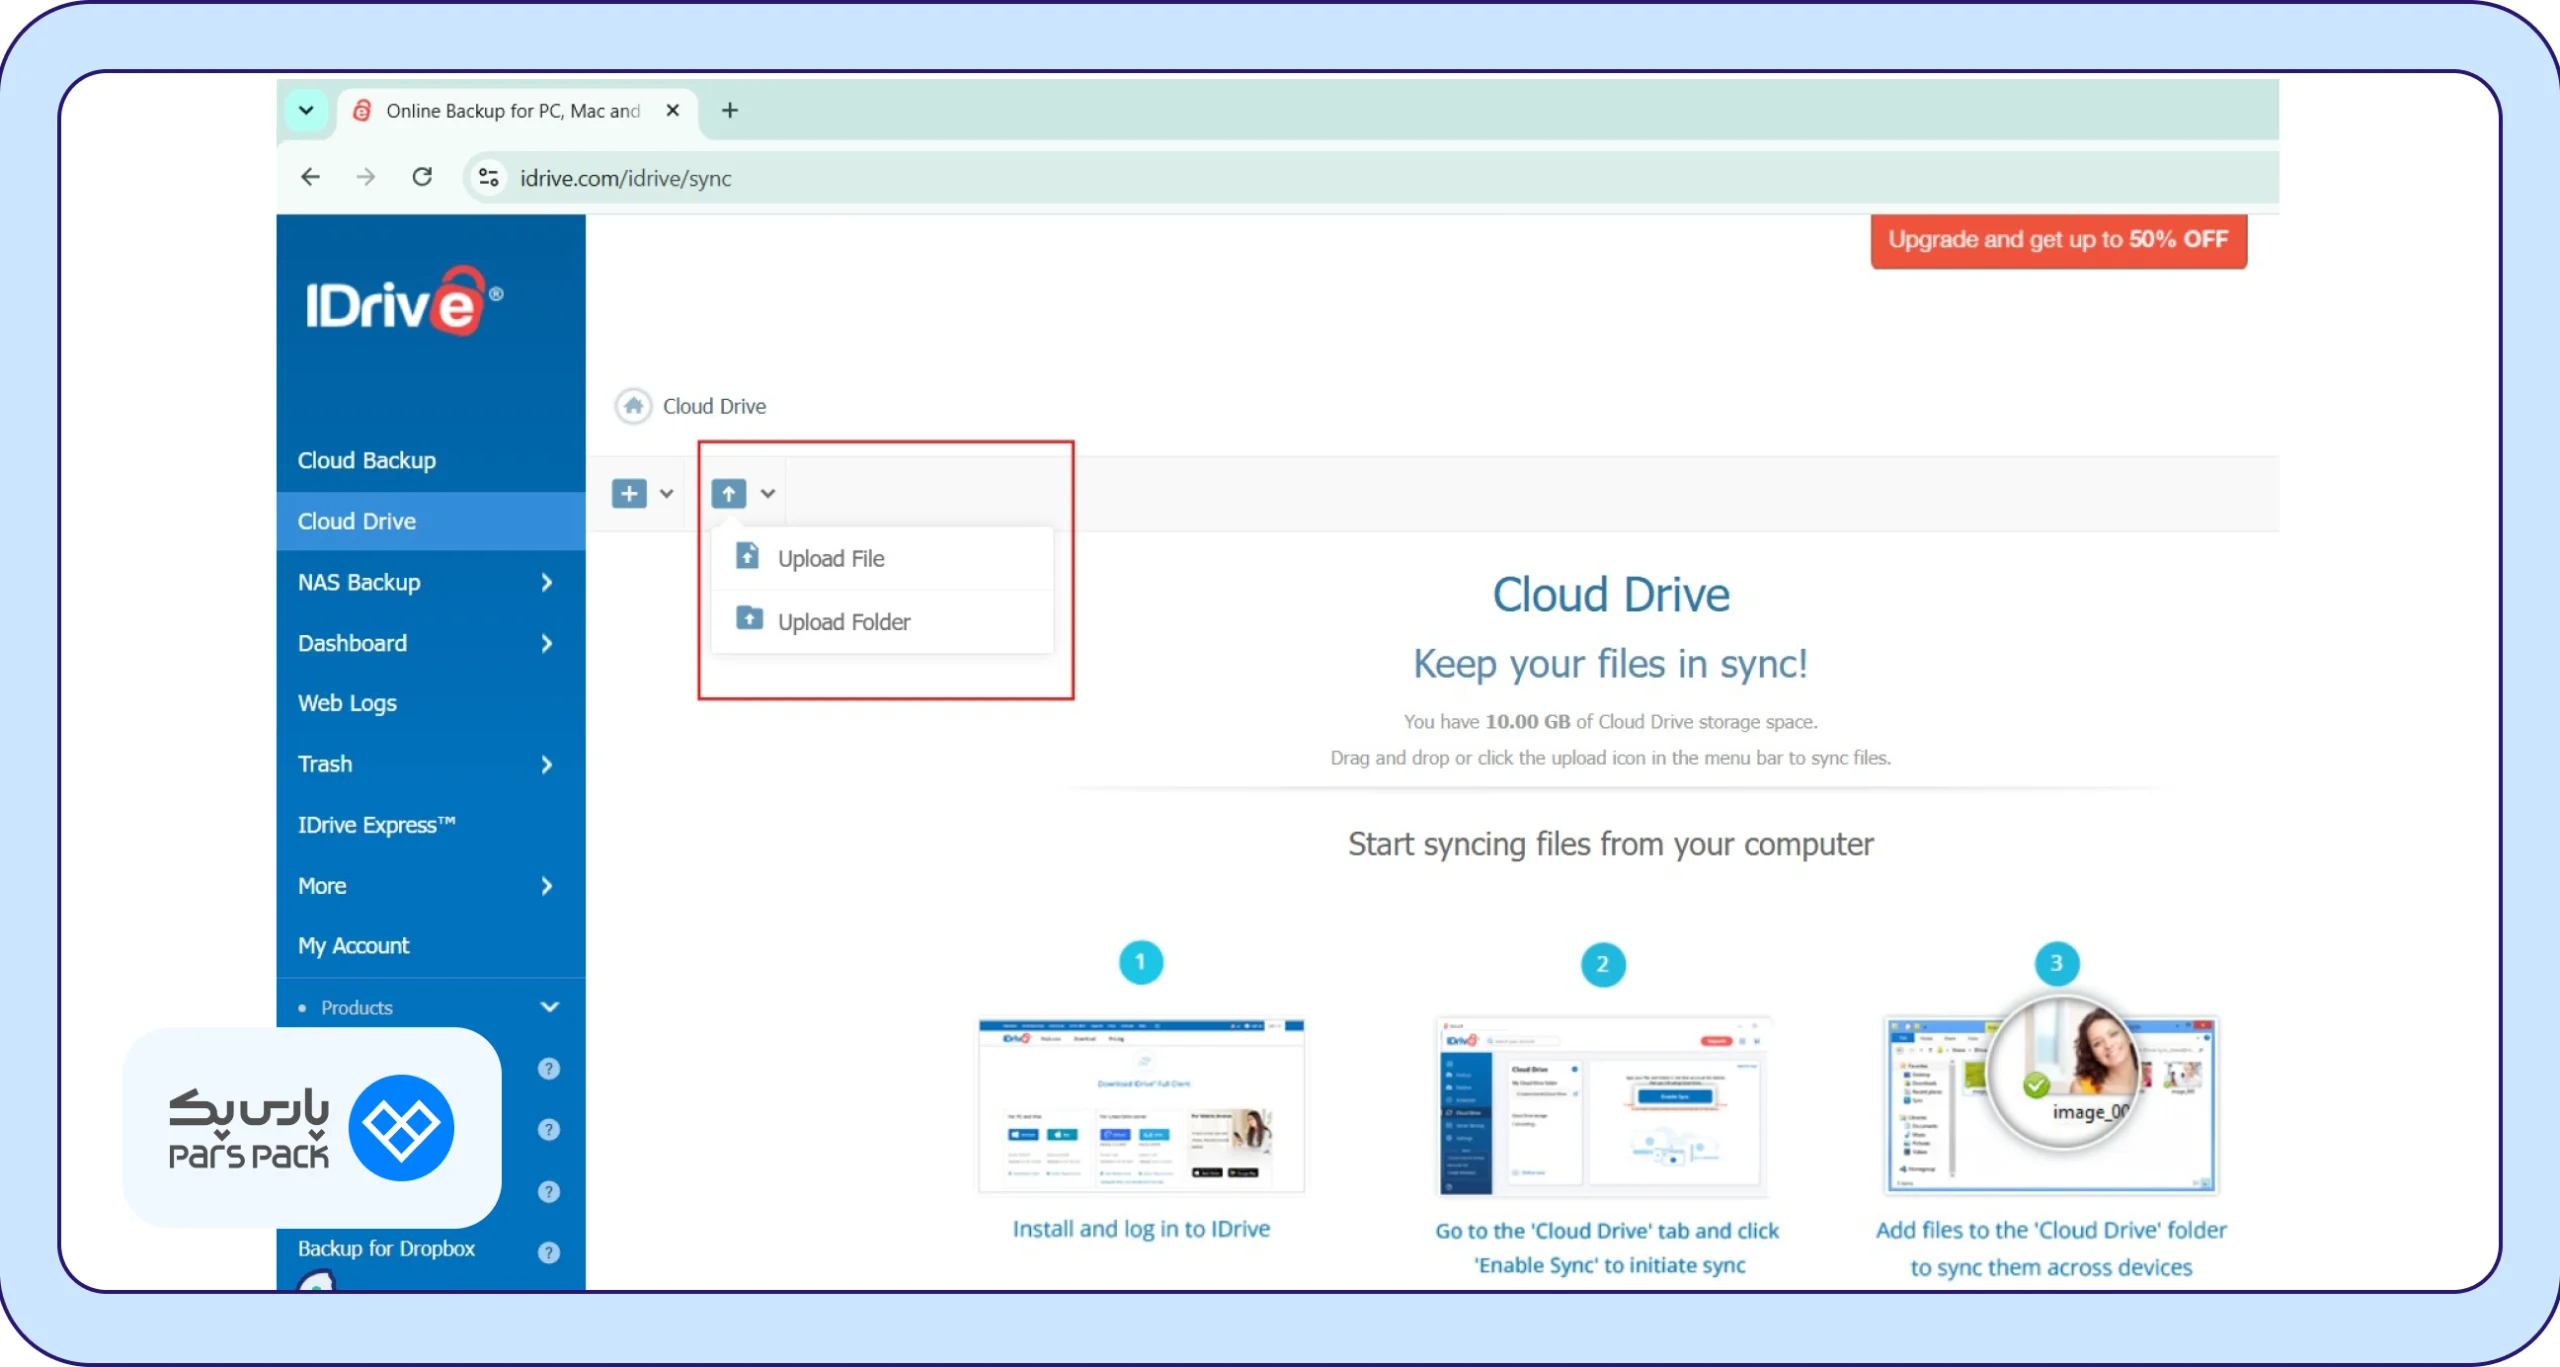Screen dimensions: 2560x1367
Task: Open site information icon beside the URL
Action: click(x=488, y=177)
